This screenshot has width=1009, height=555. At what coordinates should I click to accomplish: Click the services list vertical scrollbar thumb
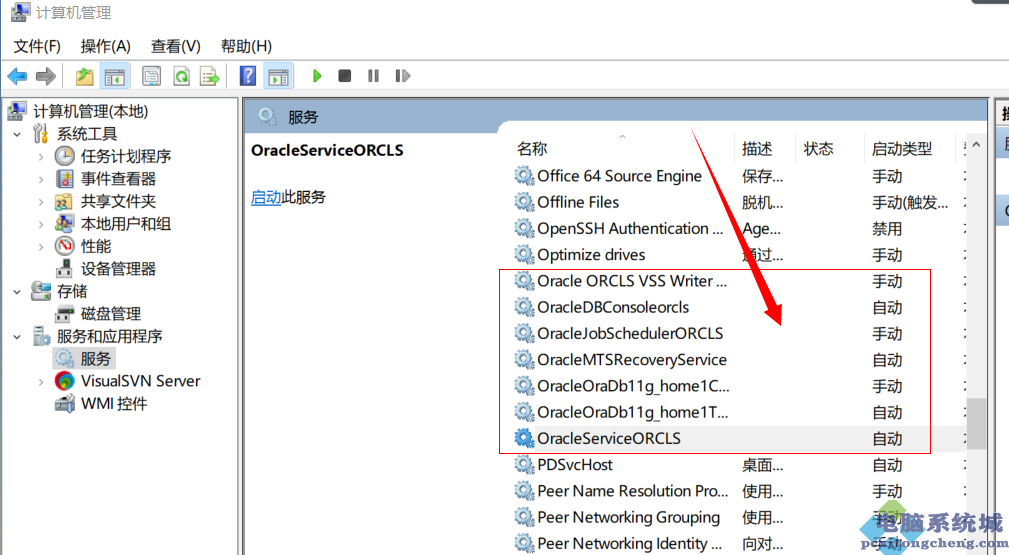[x=976, y=423]
